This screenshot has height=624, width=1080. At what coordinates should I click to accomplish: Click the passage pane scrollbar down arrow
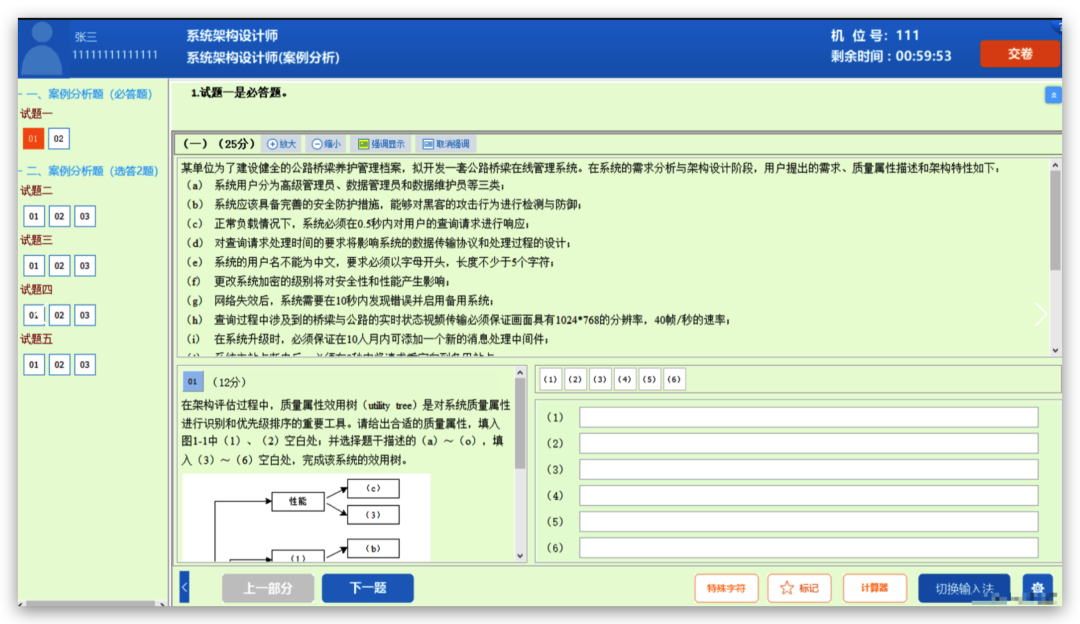coord(1055,351)
